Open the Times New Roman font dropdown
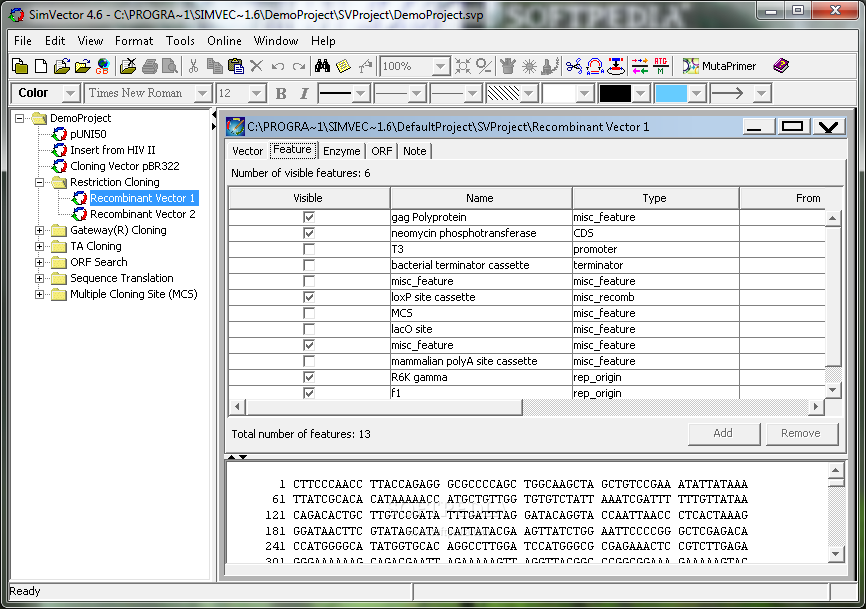This screenshot has height=609, width=866. point(203,93)
